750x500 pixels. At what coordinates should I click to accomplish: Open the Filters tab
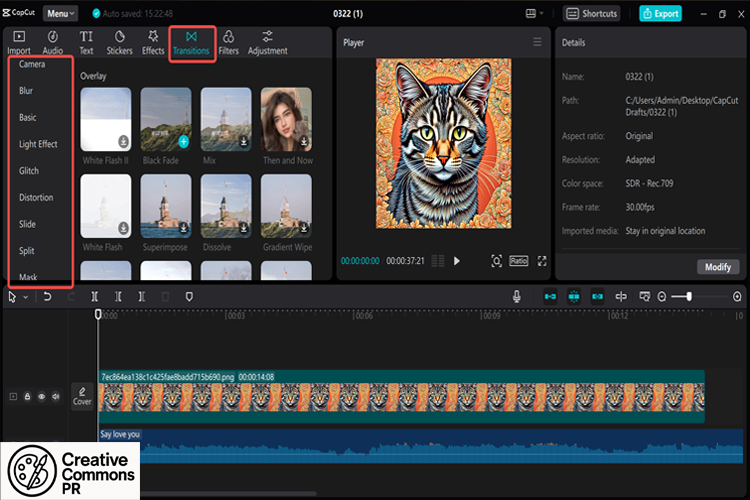(229, 43)
